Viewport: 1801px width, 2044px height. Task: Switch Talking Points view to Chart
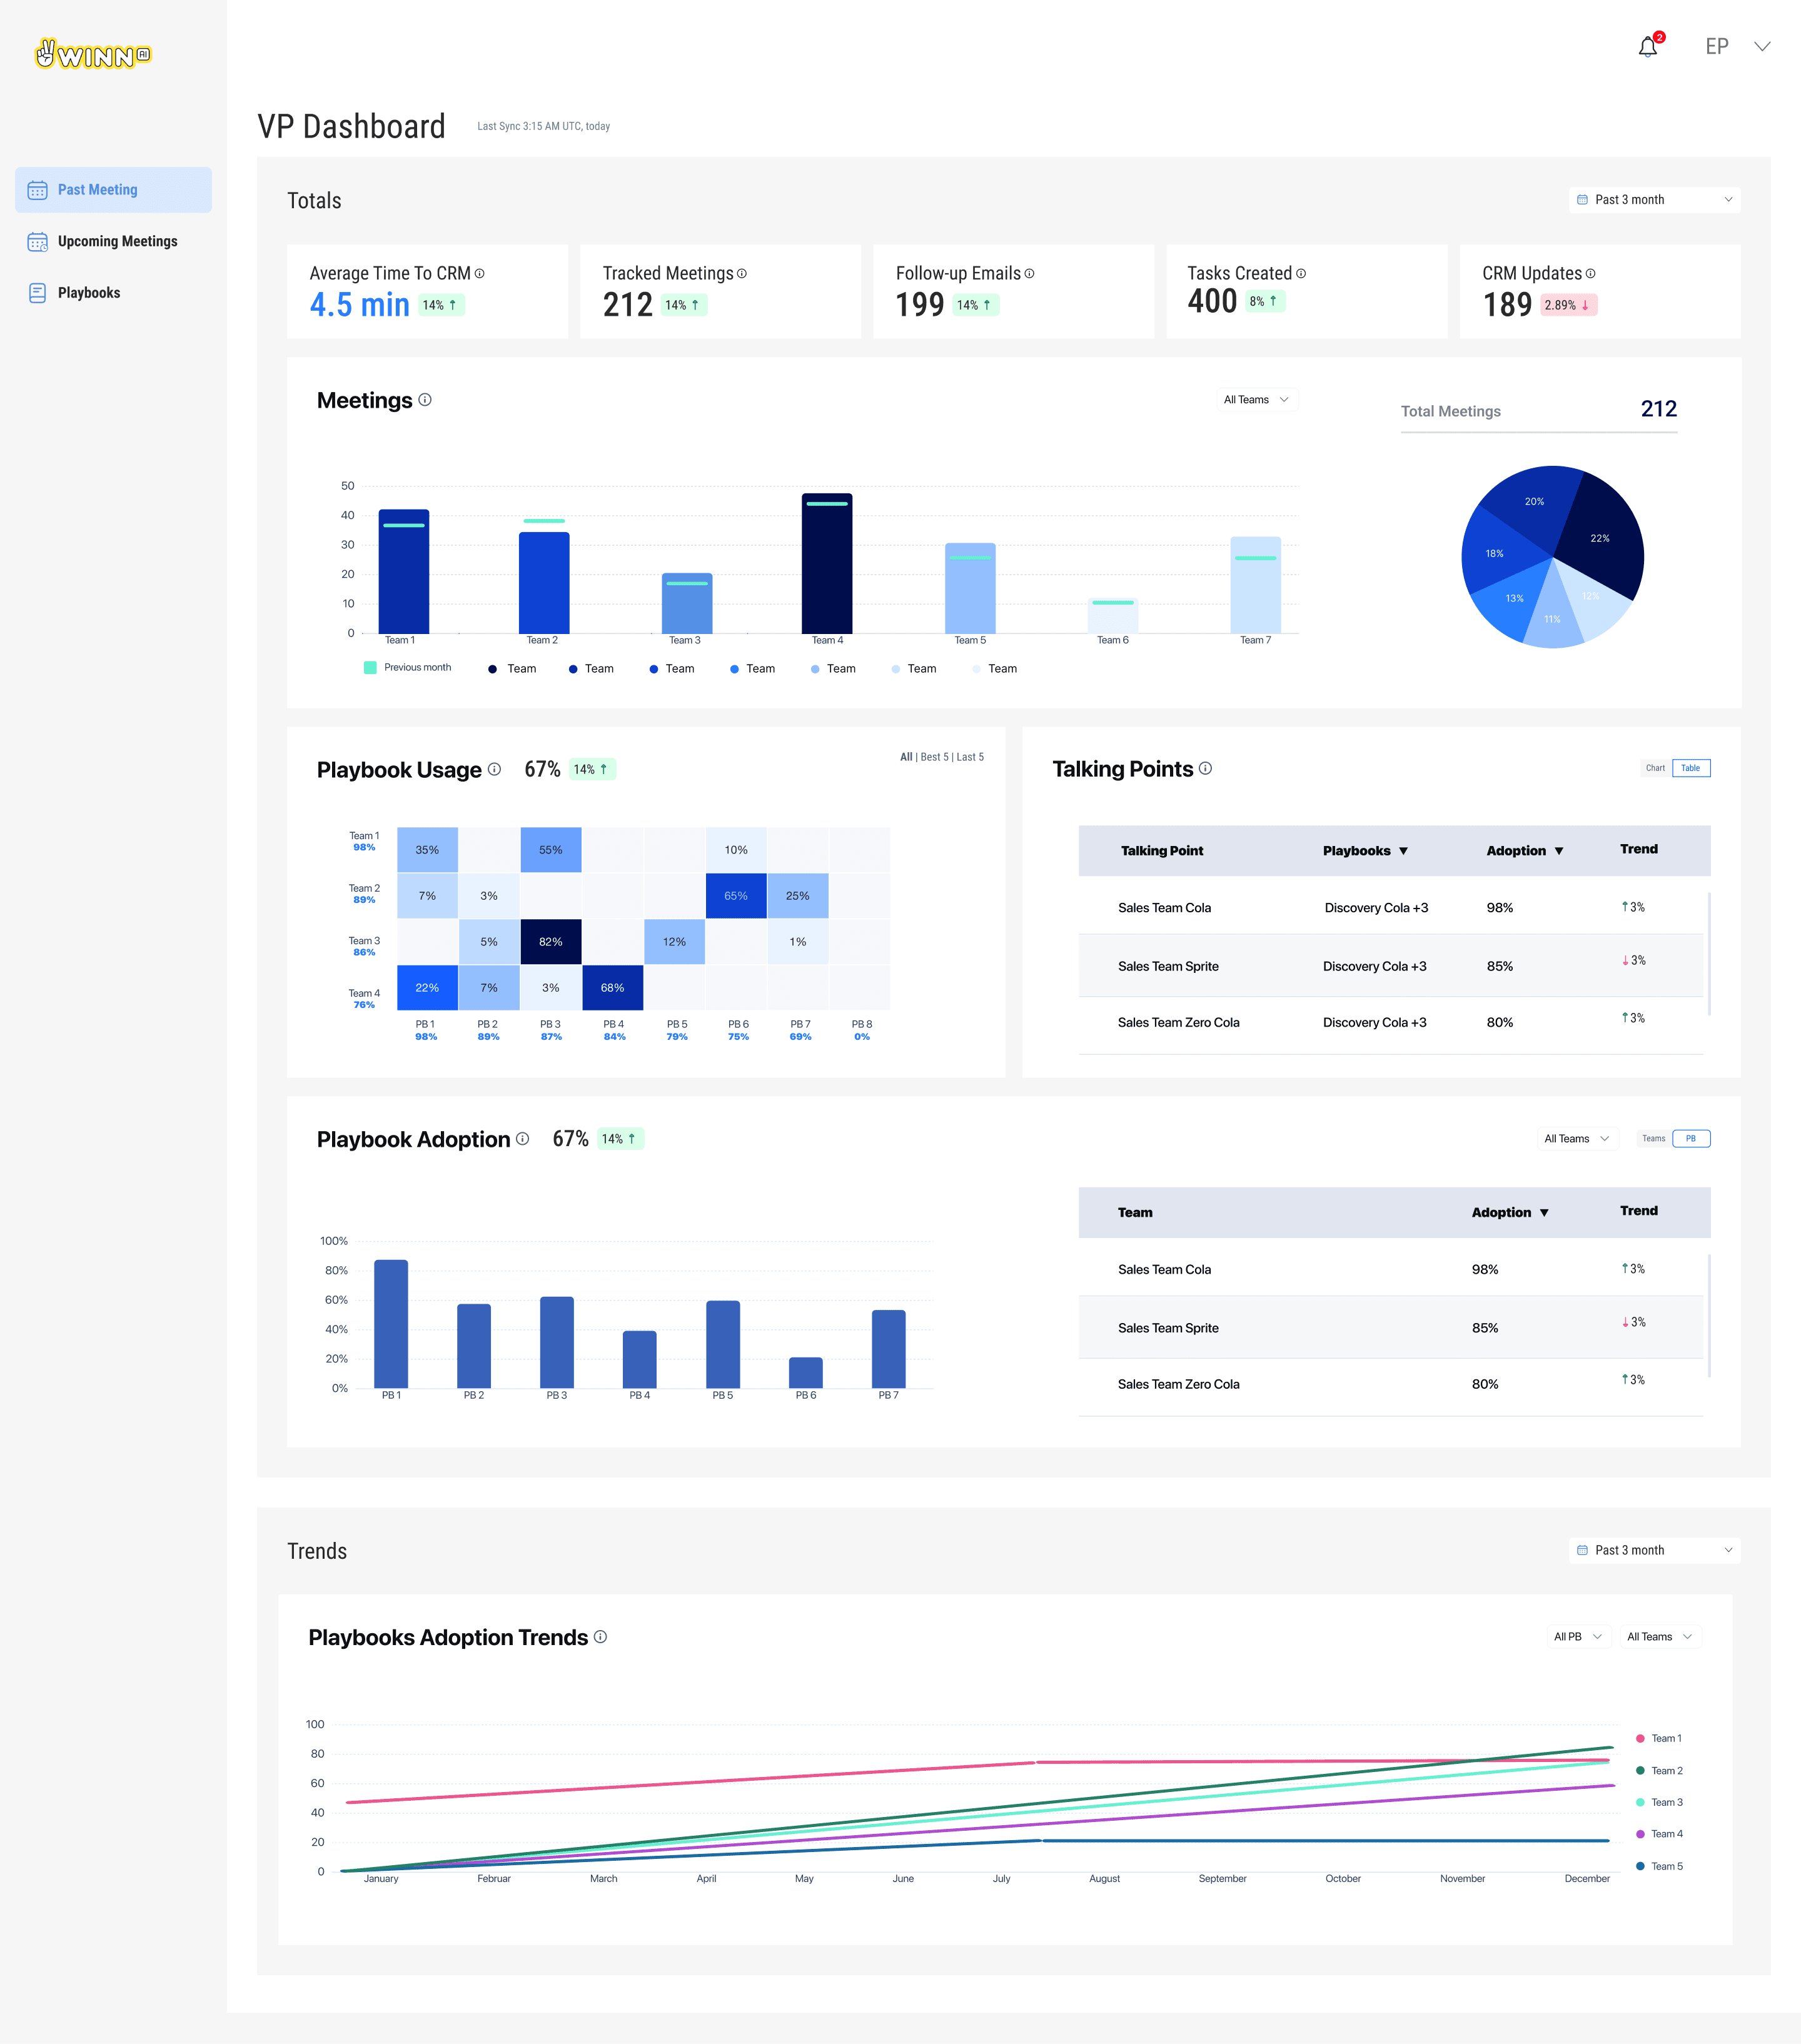click(1655, 768)
